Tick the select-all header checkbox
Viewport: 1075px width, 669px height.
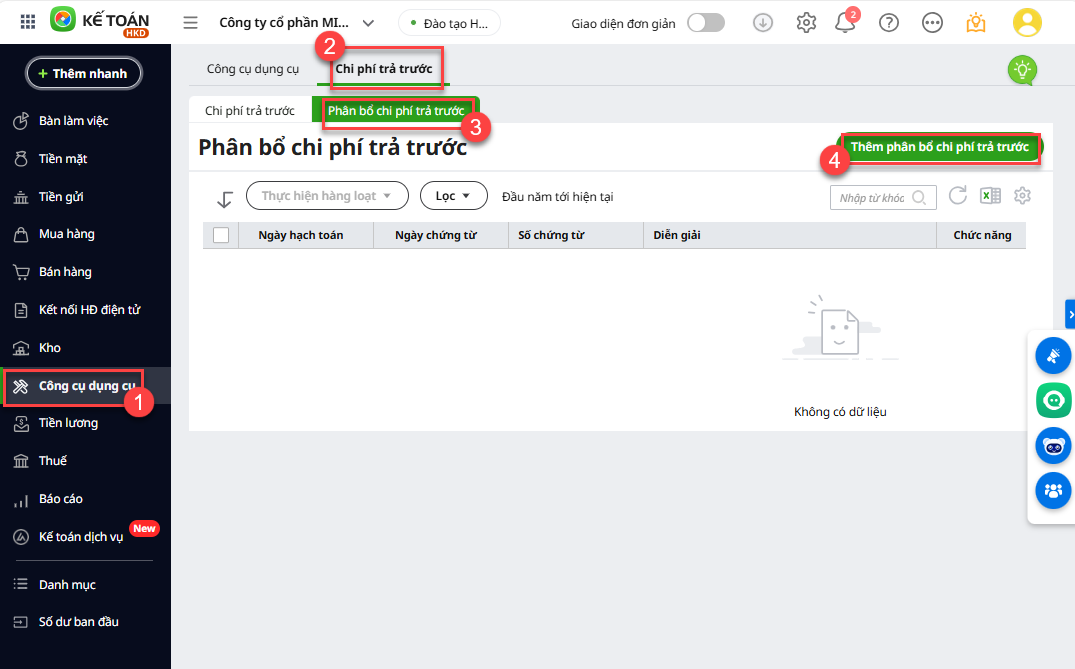click(x=221, y=235)
